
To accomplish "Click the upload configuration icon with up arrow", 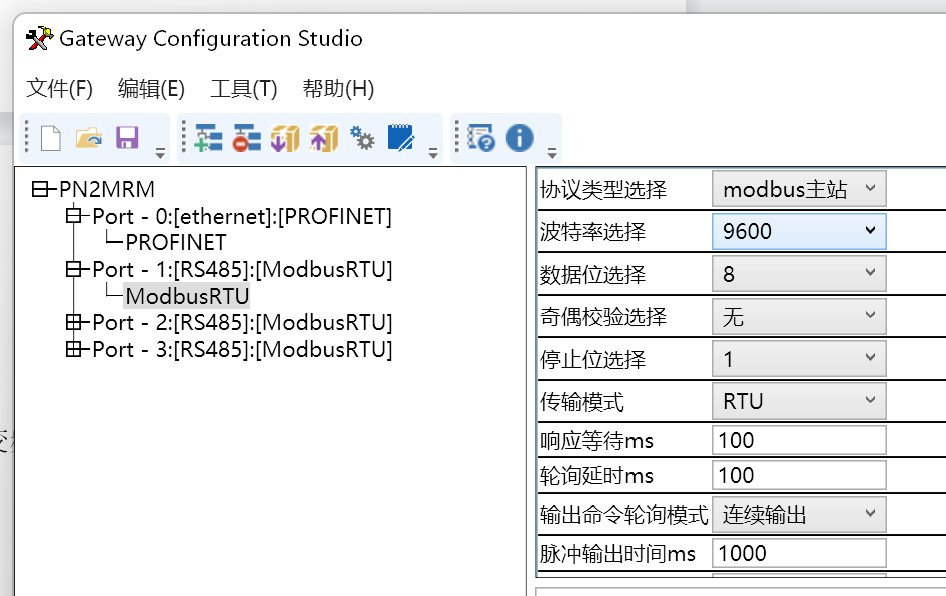I will (323, 138).
